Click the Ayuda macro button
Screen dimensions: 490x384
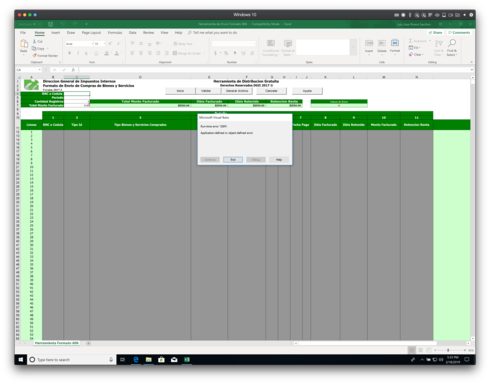(307, 91)
